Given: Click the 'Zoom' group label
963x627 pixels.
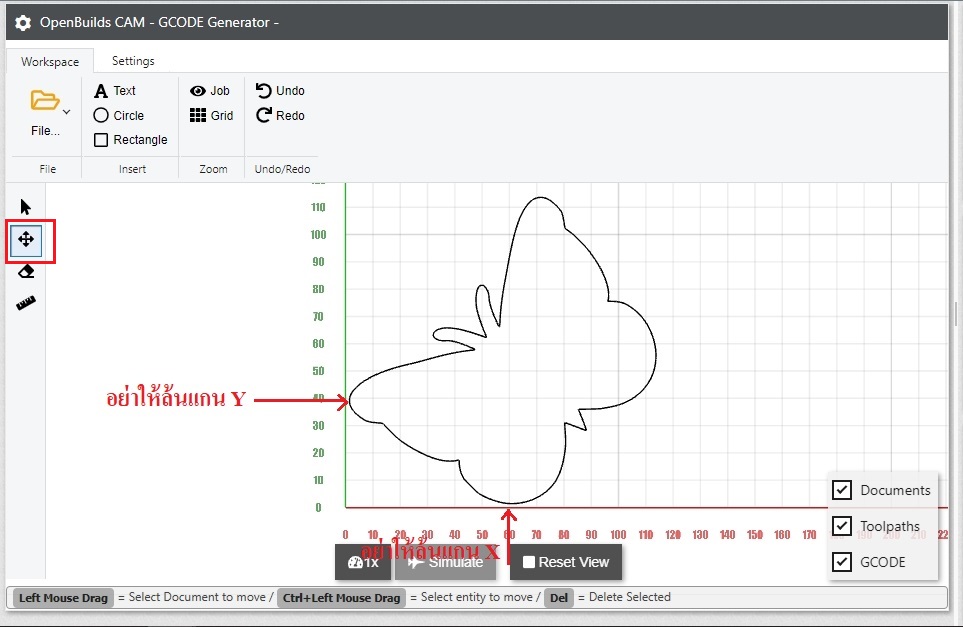Looking at the screenshot, I should click(213, 169).
